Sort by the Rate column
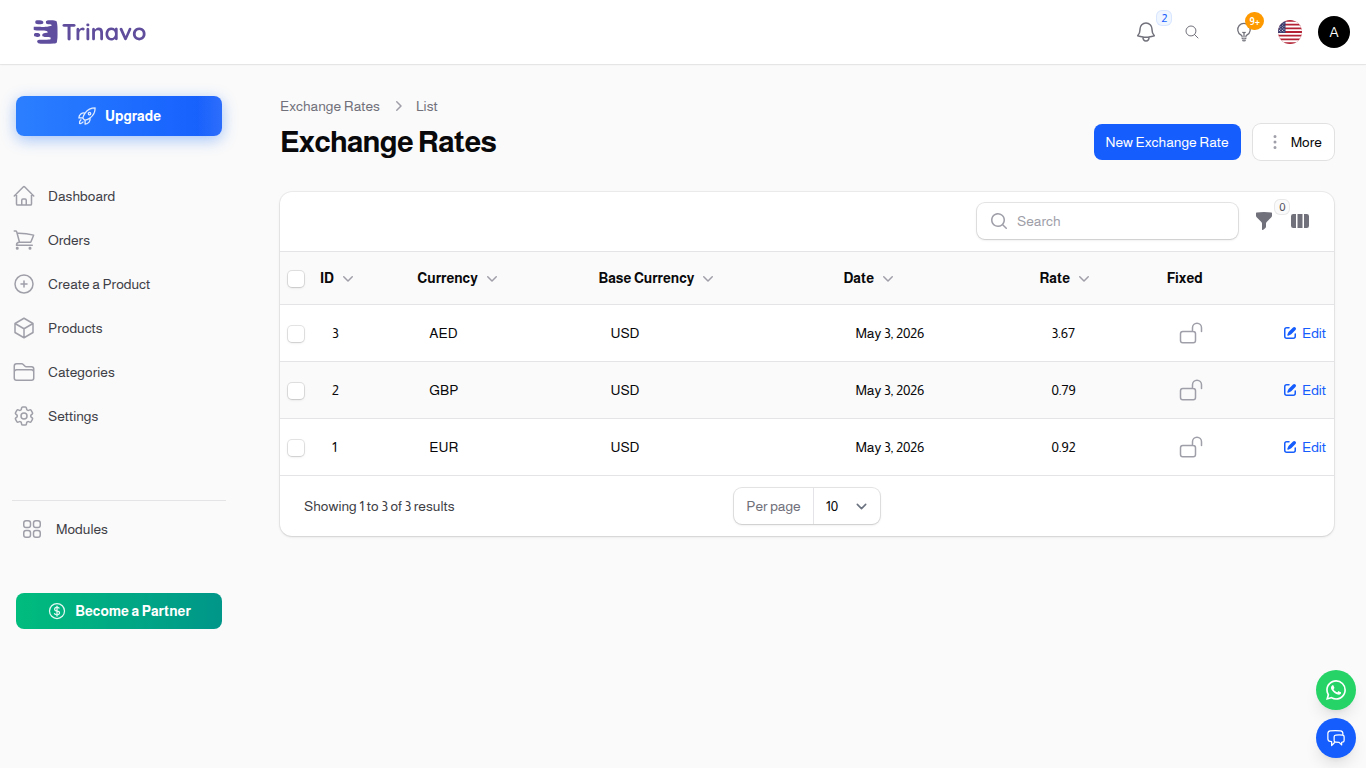 (x=1064, y=278)
